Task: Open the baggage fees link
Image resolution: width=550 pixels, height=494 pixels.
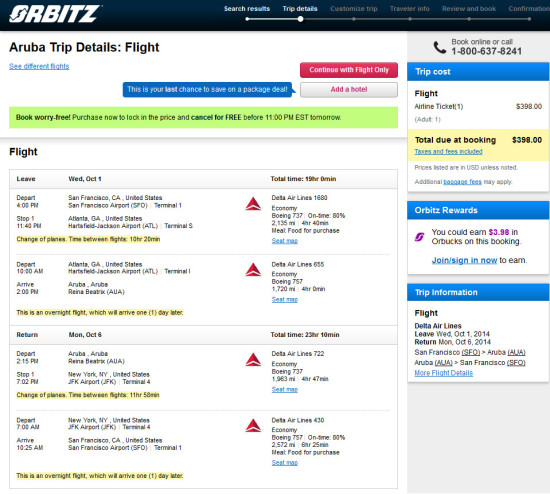Action: tap(462, 182)
